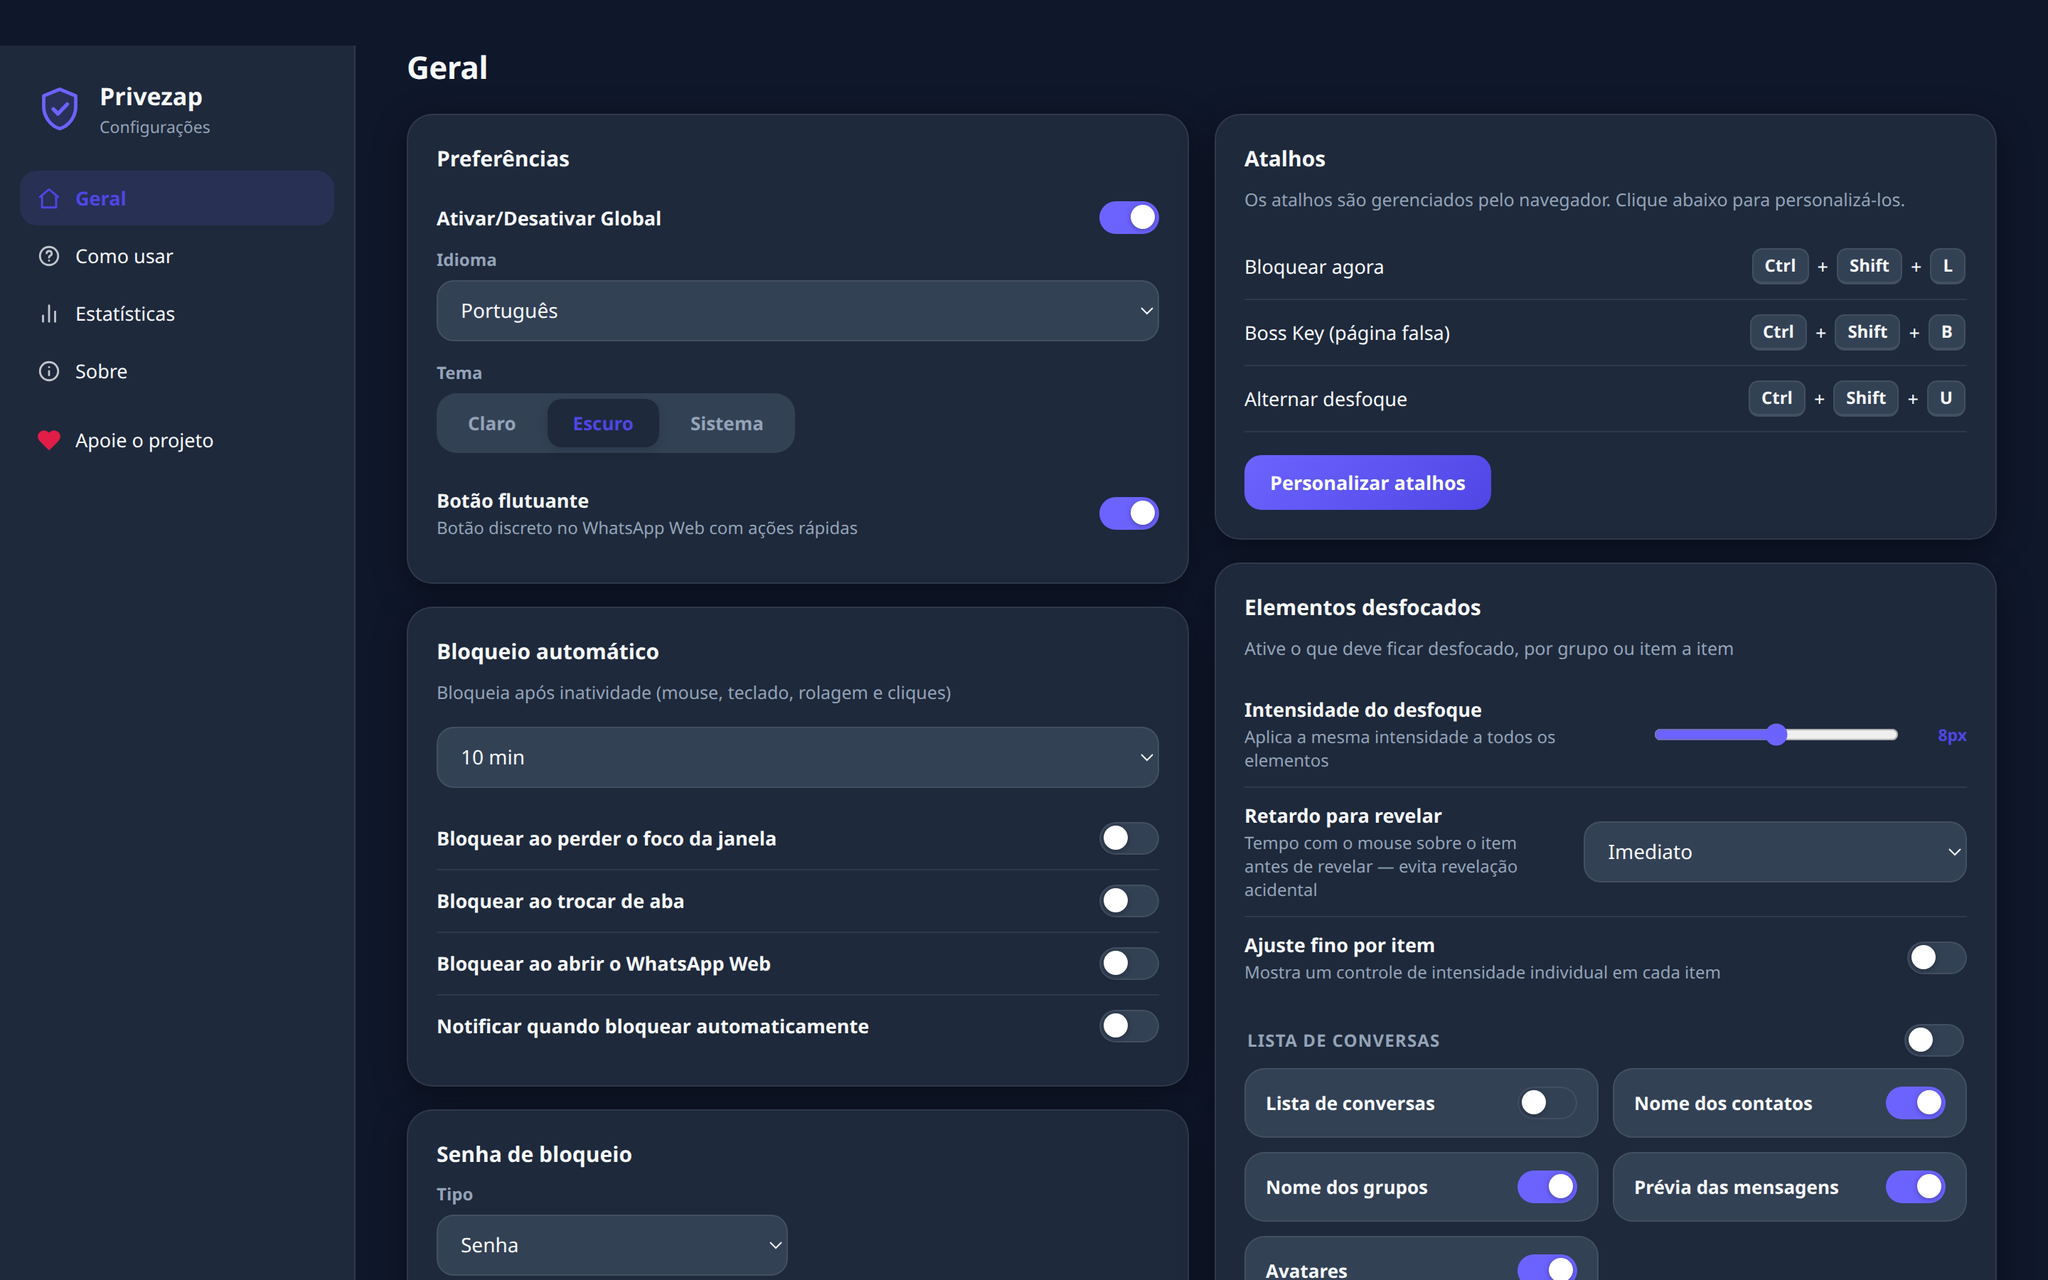Click the red heart icon for Apoie o projeto
Screen dimensions: 2048x1280
point(49,440)
